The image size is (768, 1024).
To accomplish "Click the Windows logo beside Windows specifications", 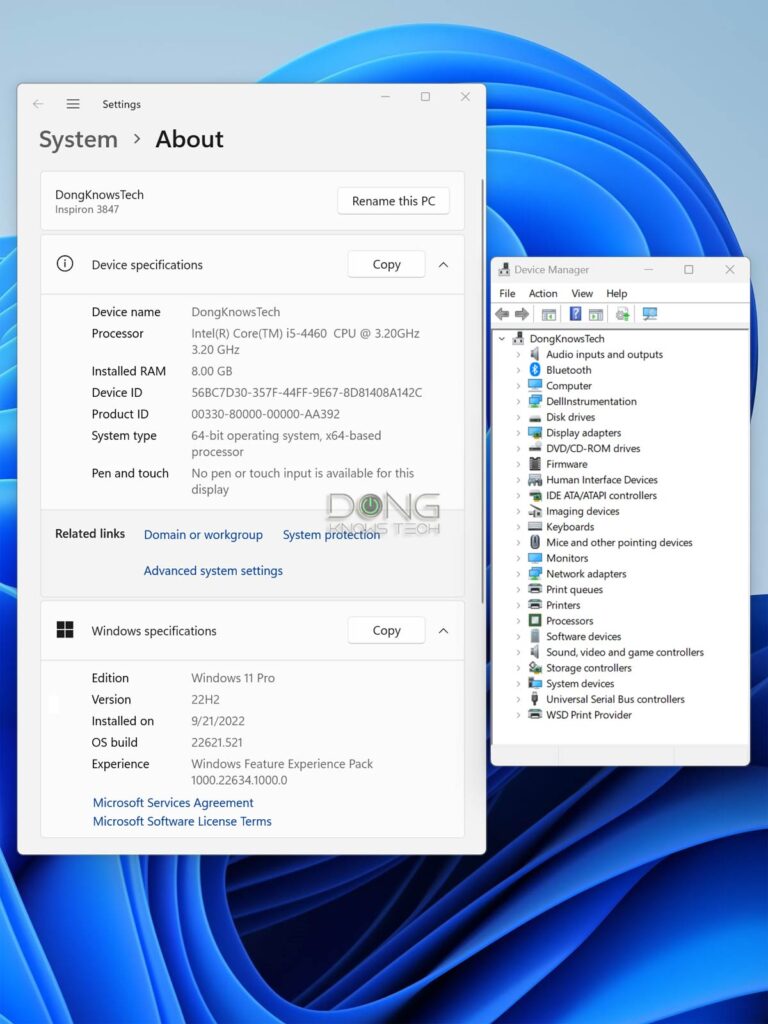I will 65,630.
